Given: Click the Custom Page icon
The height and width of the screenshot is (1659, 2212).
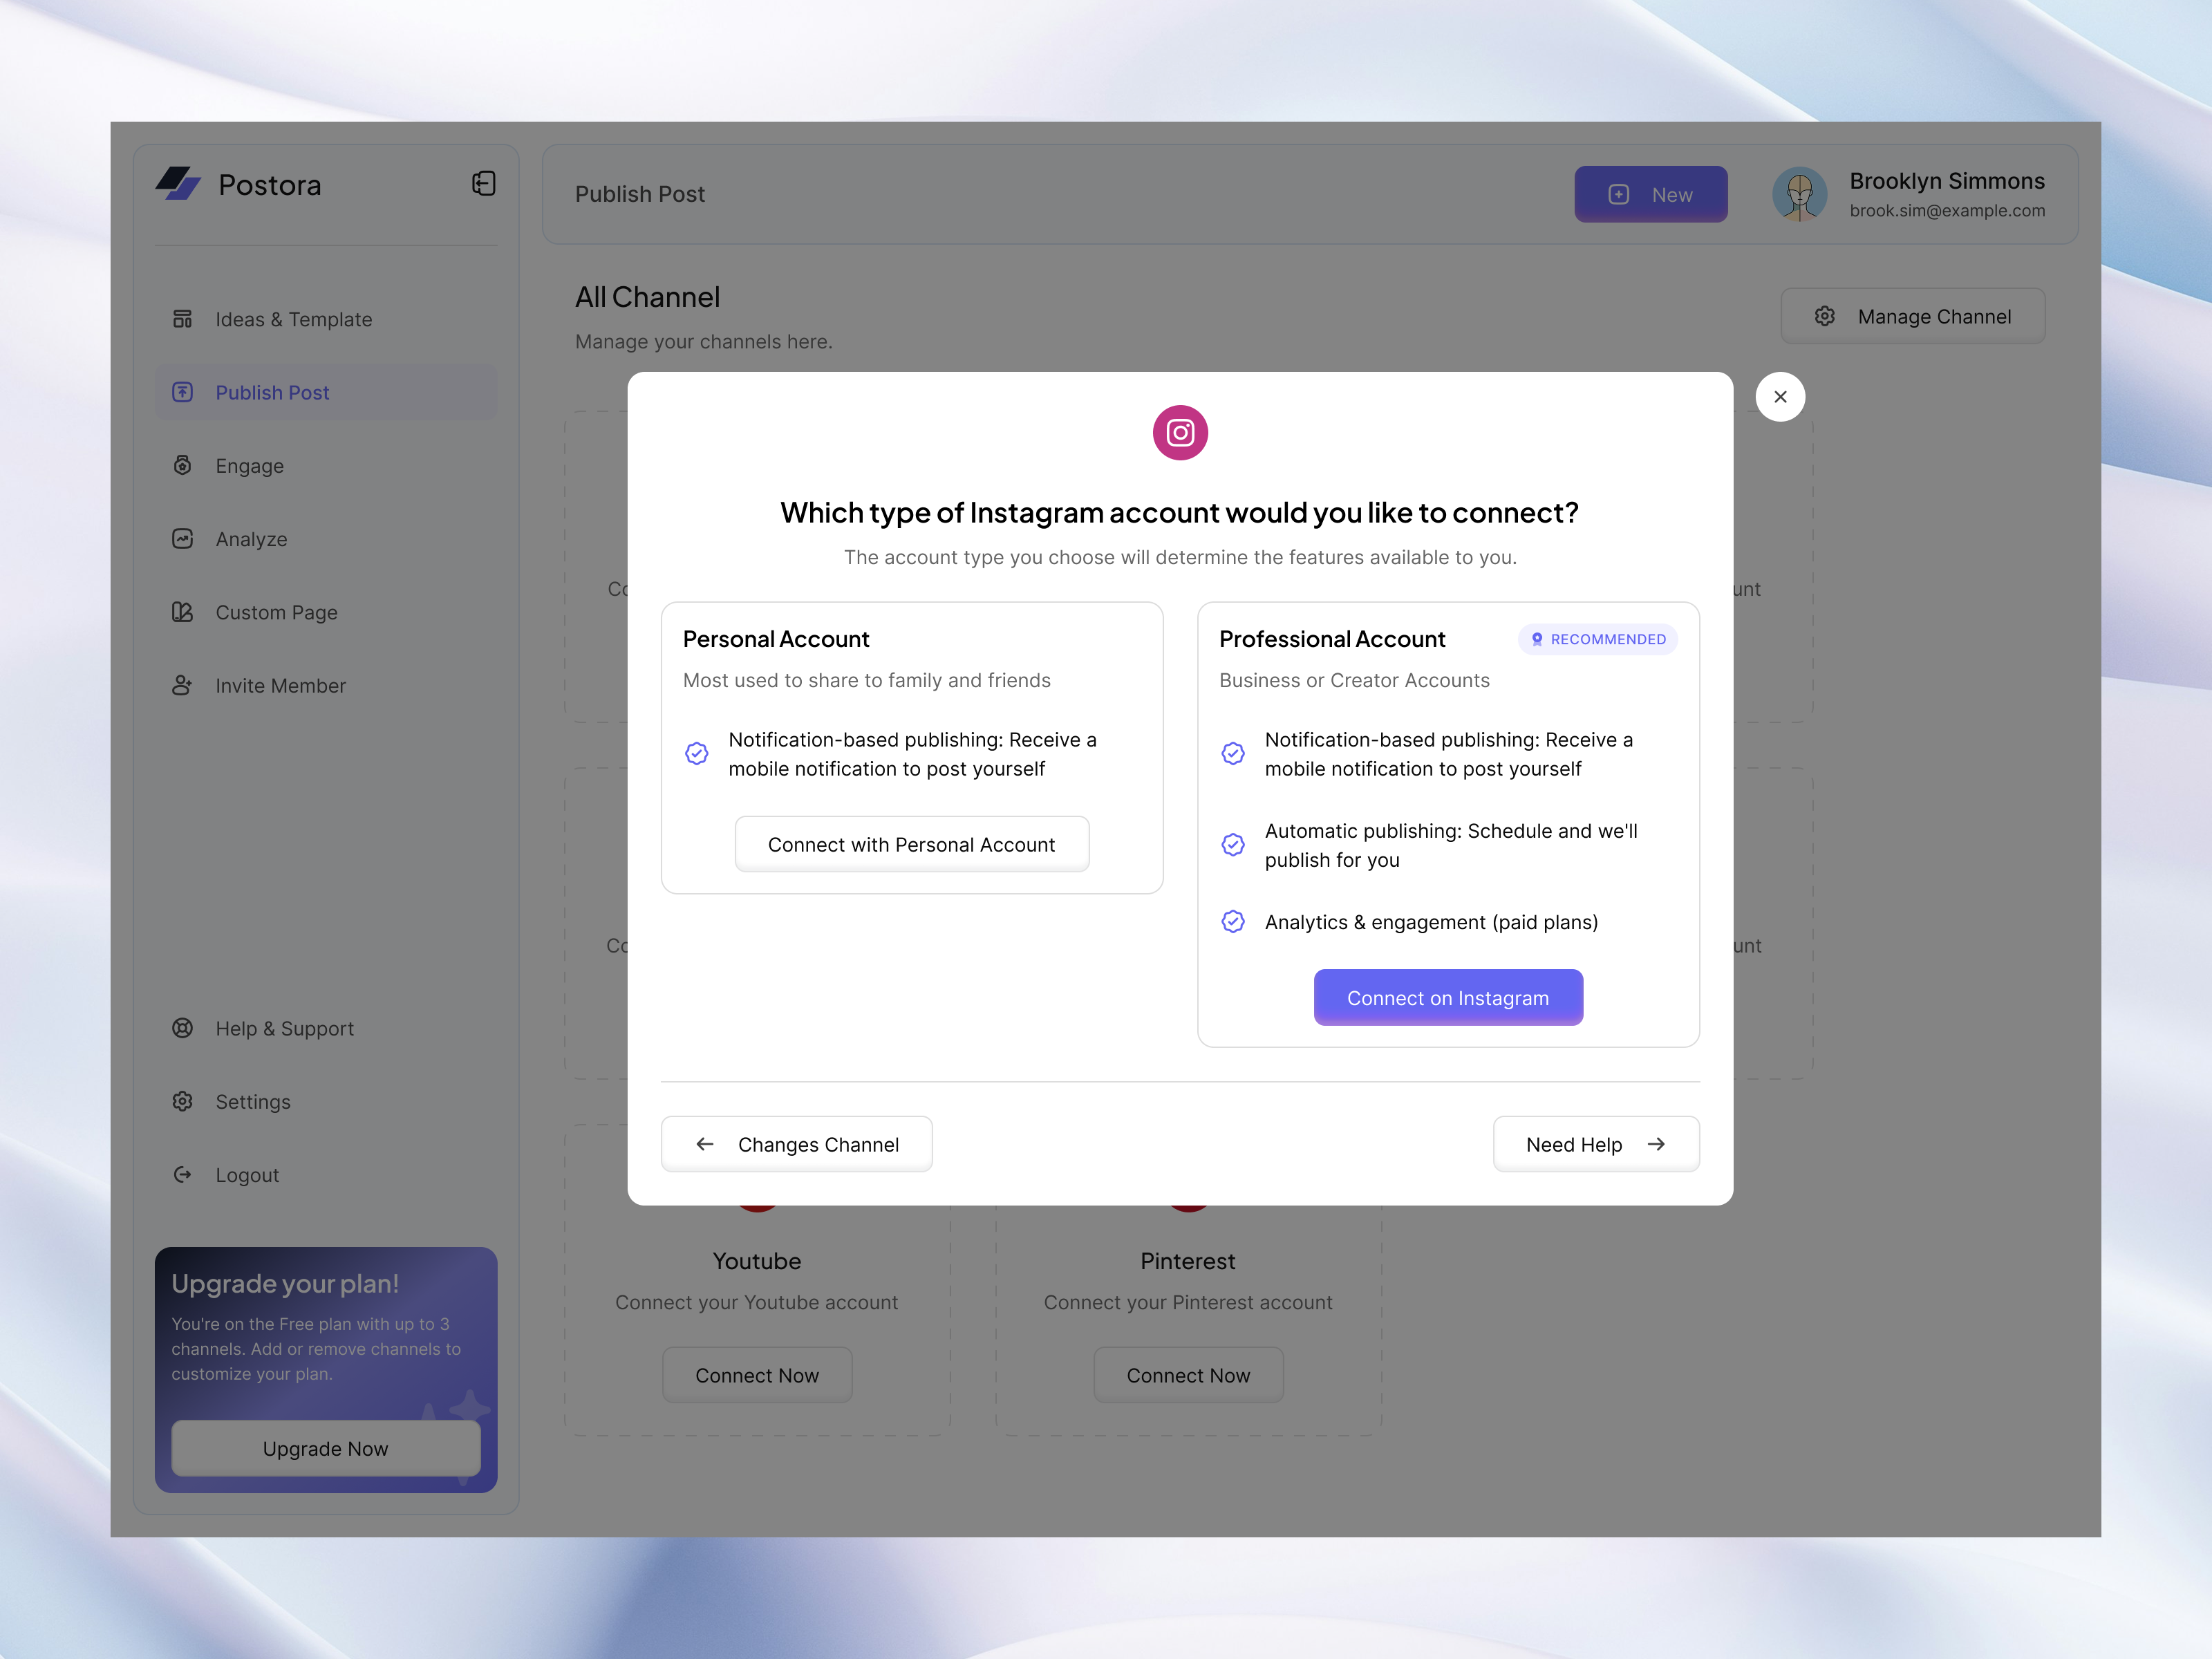Looking at the screenshot, I should (x=183, y=612).
